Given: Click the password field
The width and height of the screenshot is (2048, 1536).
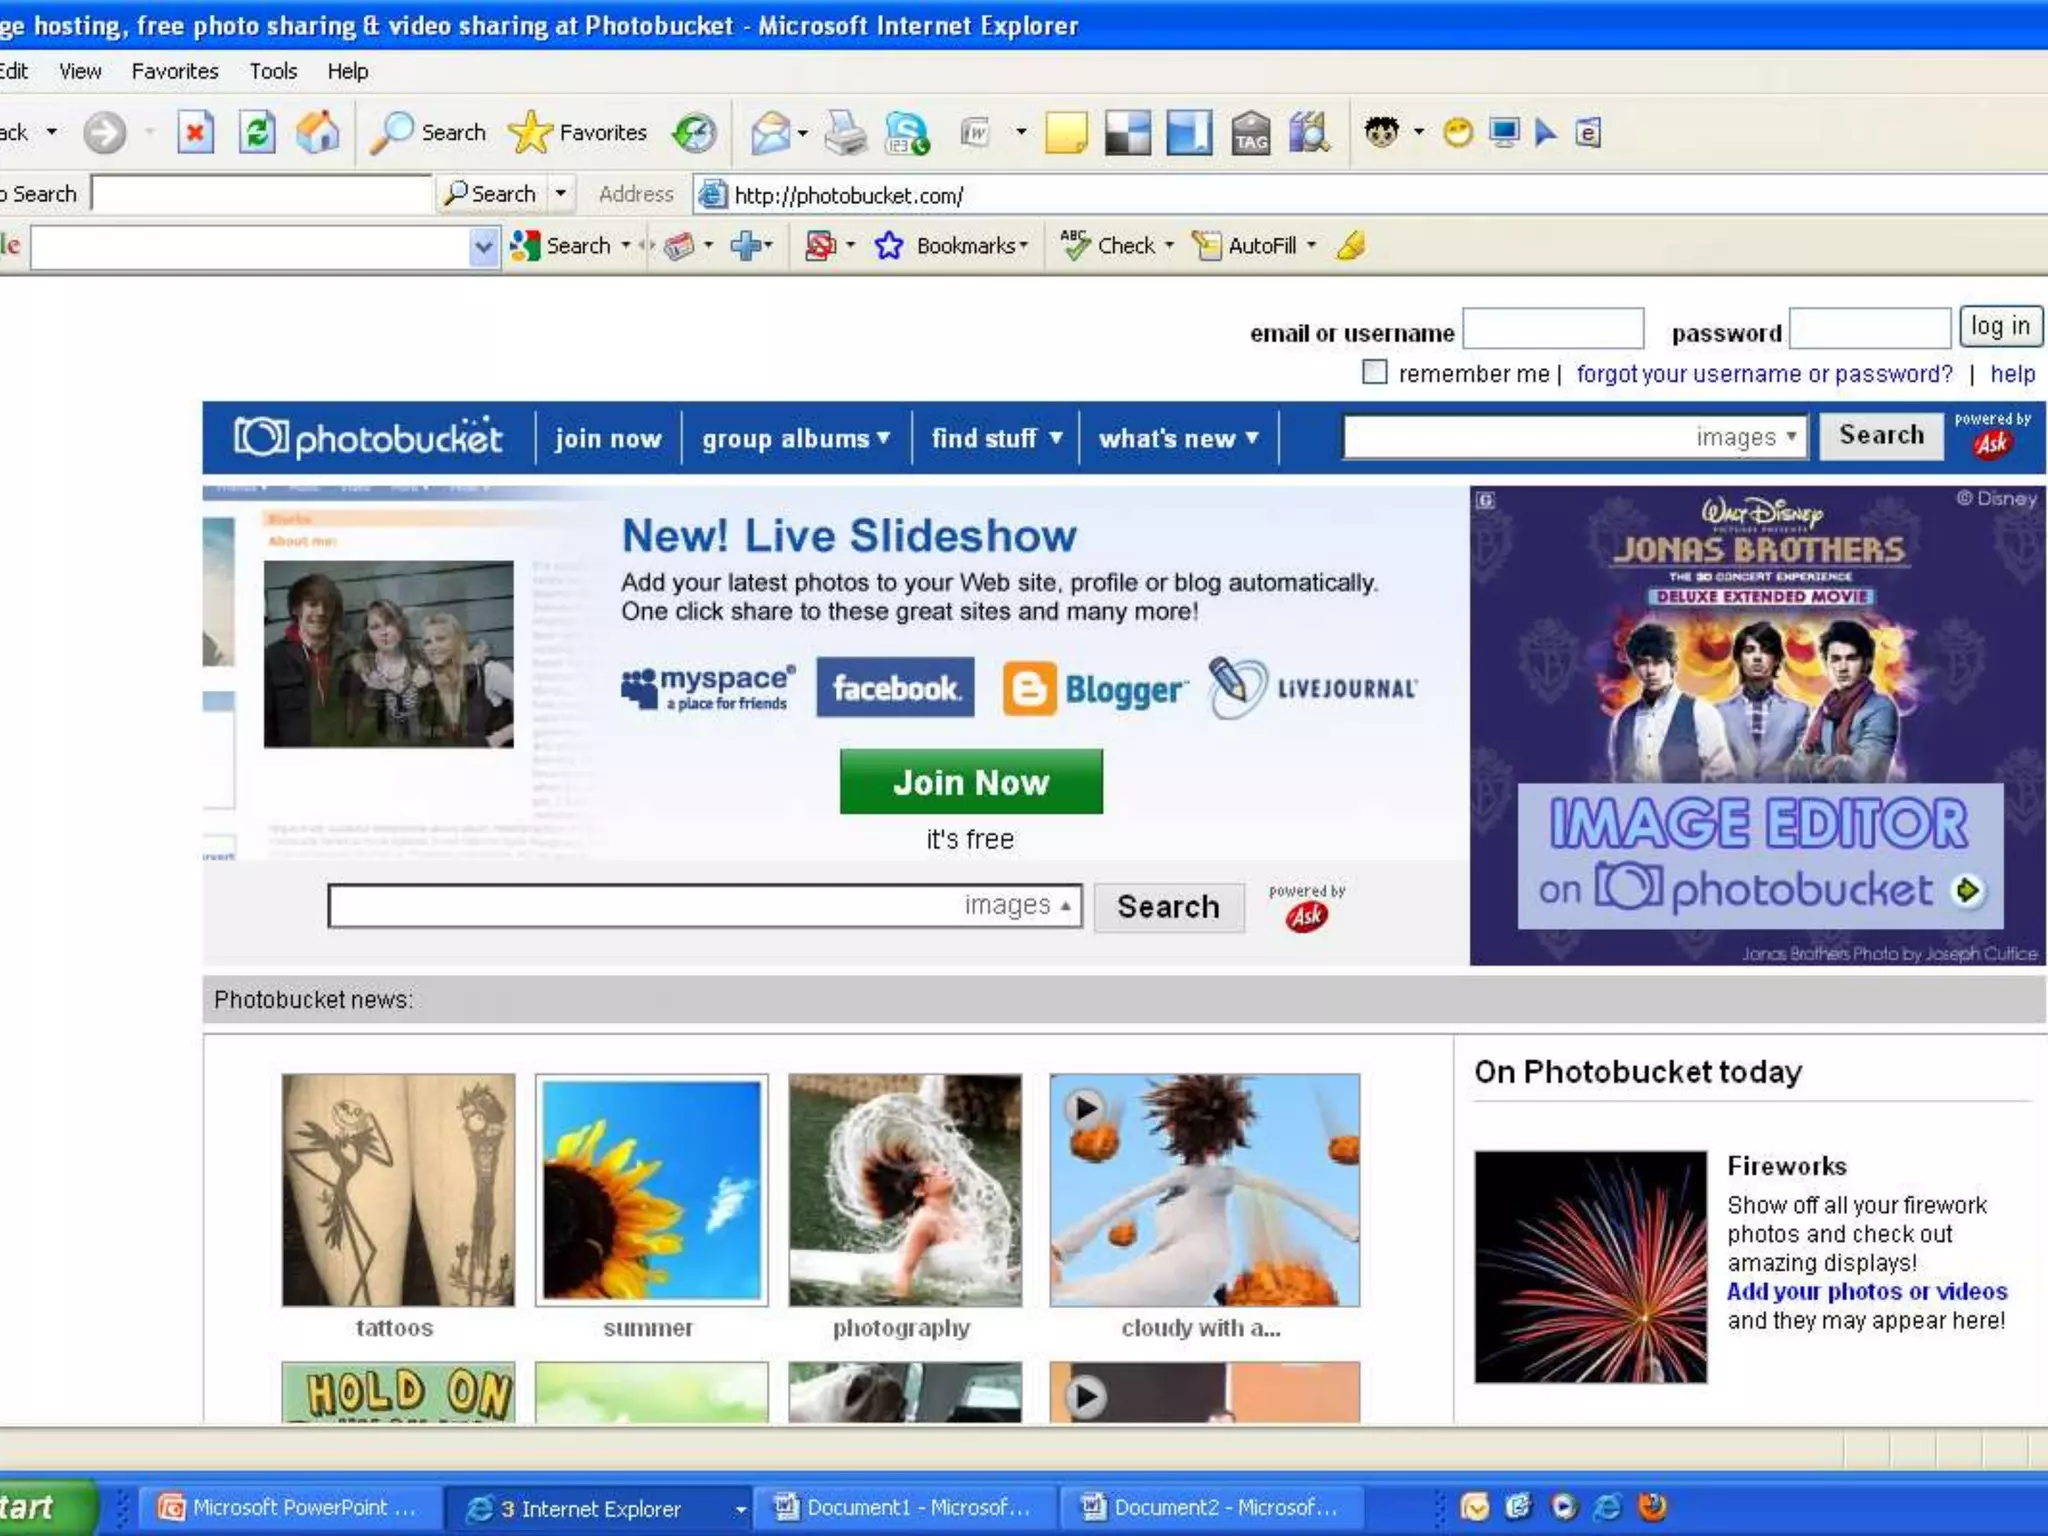Looking at the screenshot, I should 1869,328.
